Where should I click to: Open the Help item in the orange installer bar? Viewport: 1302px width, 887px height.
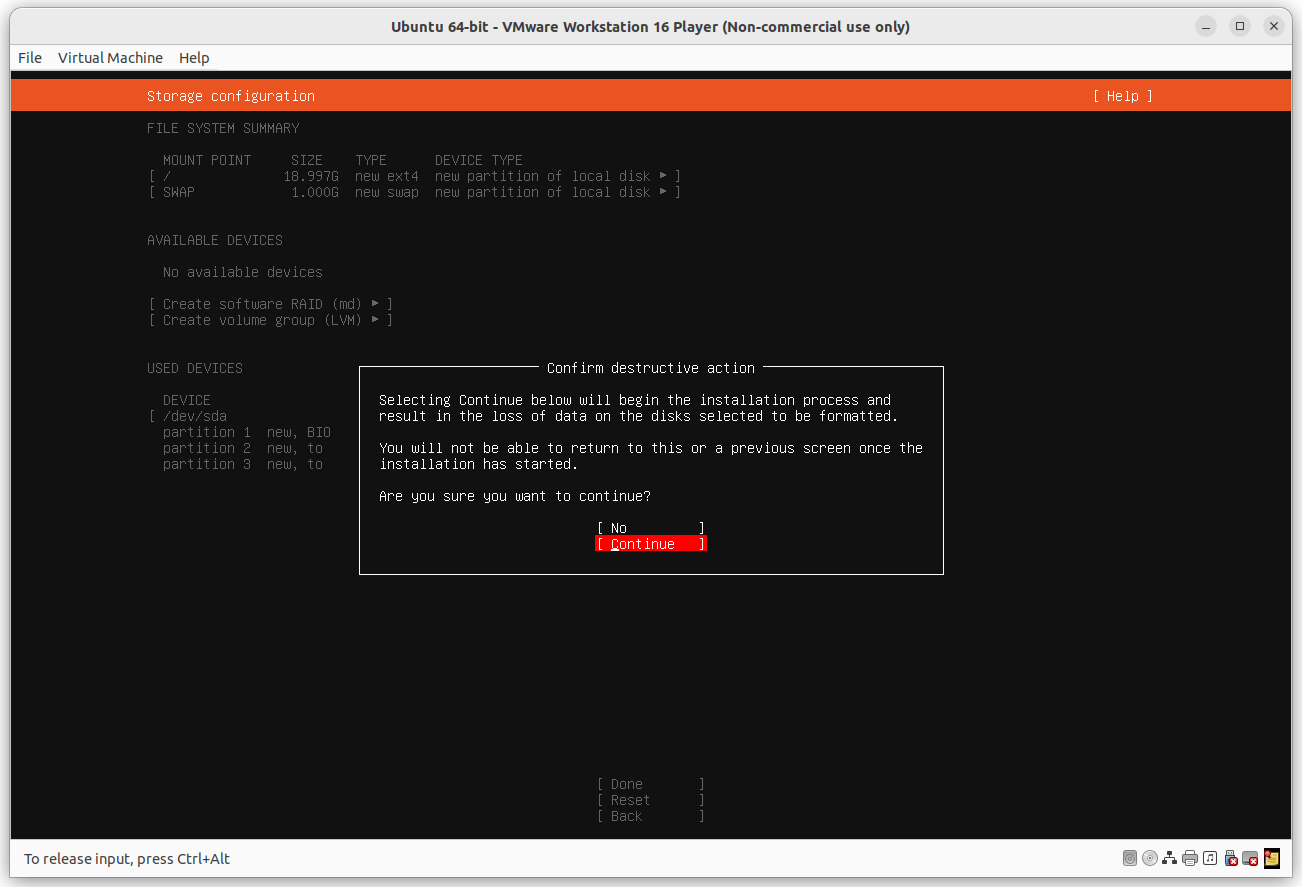[x=1122, y=95]
